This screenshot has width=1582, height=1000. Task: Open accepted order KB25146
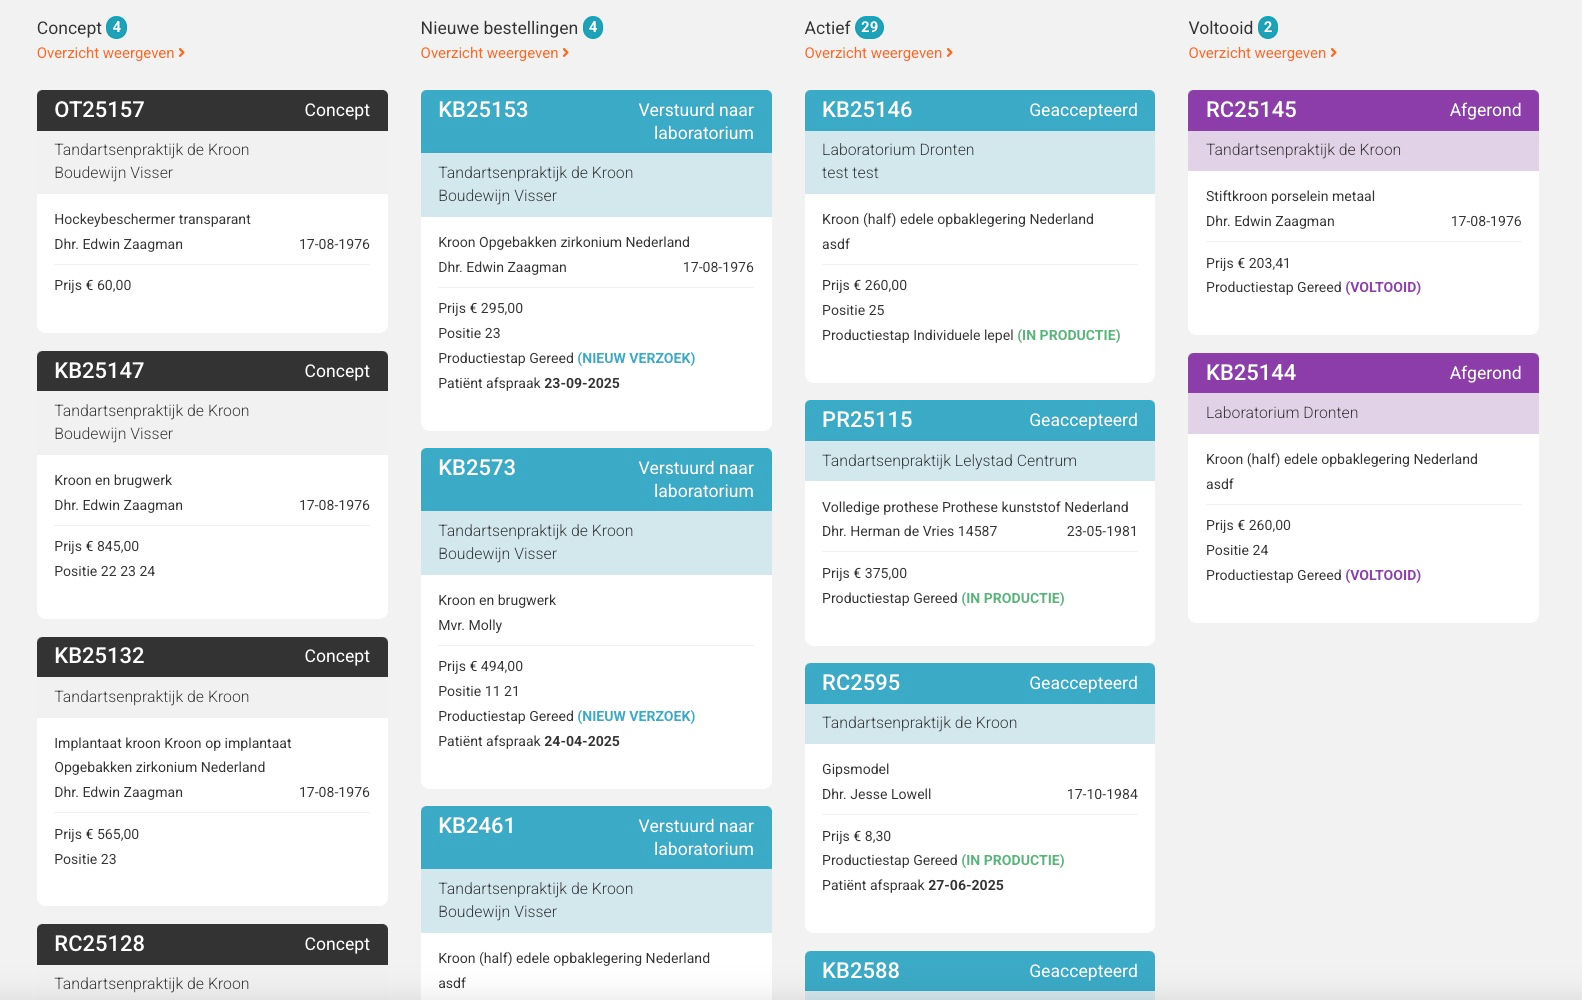pyautogui.click(x=979, y=110)
